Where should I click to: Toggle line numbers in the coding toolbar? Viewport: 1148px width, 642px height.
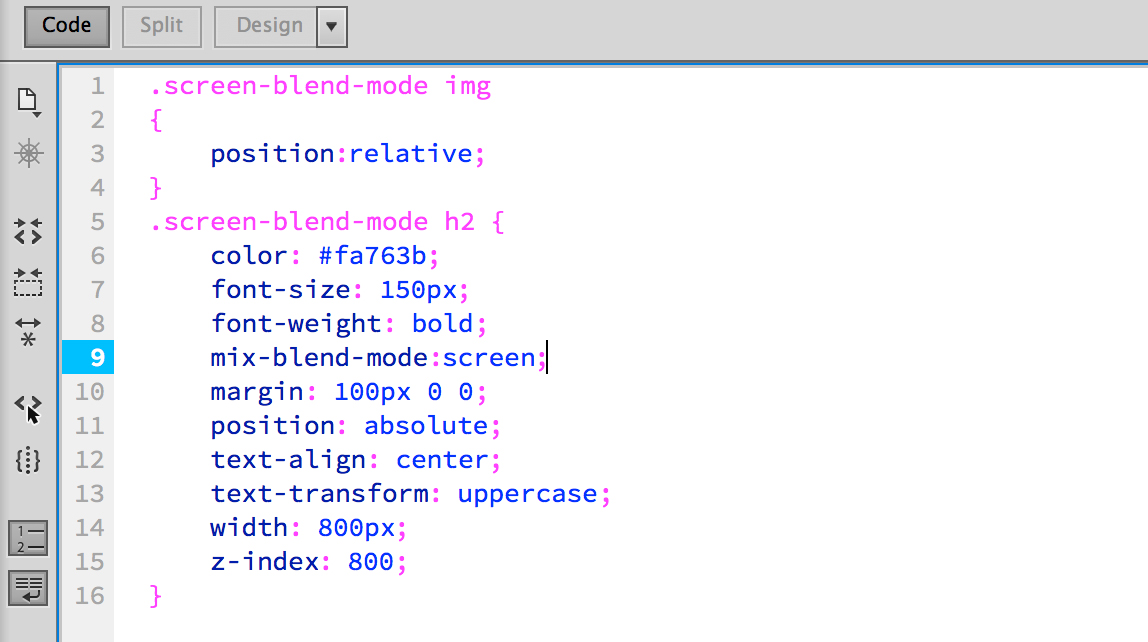point(28,537)
